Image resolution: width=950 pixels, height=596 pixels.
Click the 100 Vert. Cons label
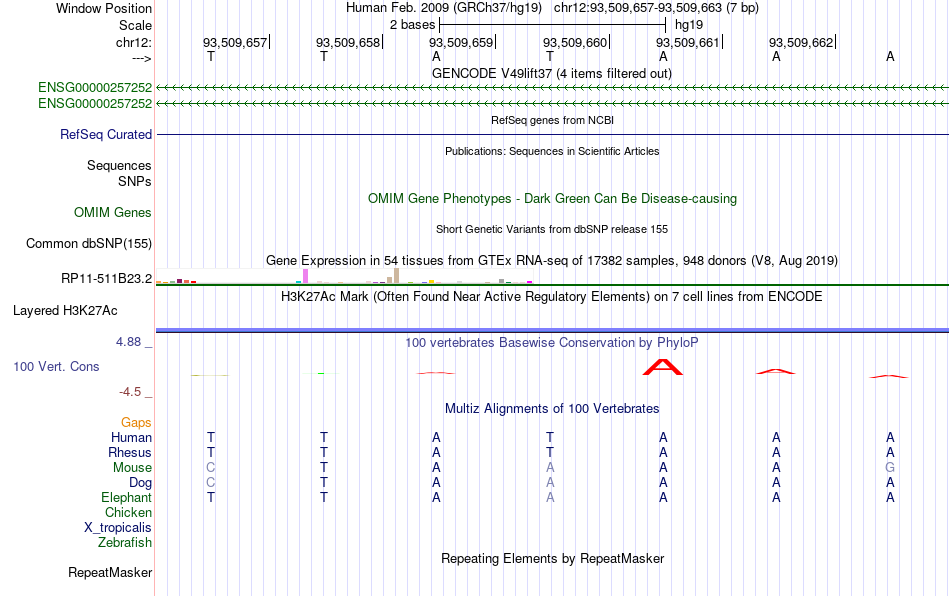click(x=56, y=366)
